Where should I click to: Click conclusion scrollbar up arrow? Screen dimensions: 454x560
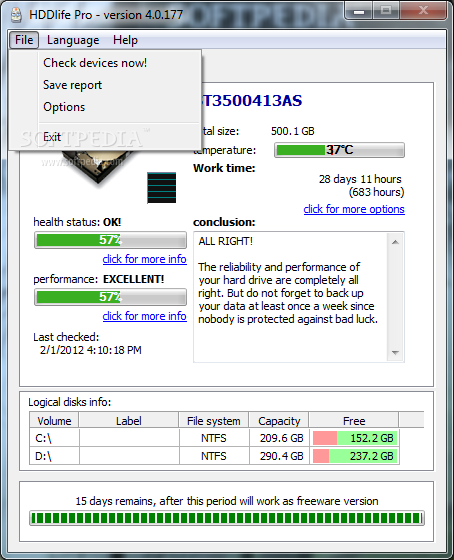point(395,242)
